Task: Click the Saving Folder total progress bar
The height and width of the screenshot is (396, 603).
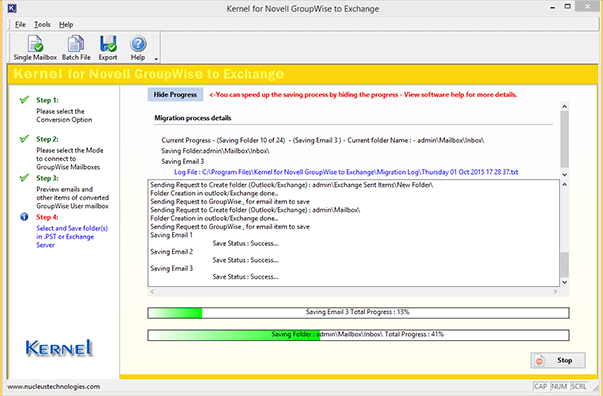Action: point(358,335)
